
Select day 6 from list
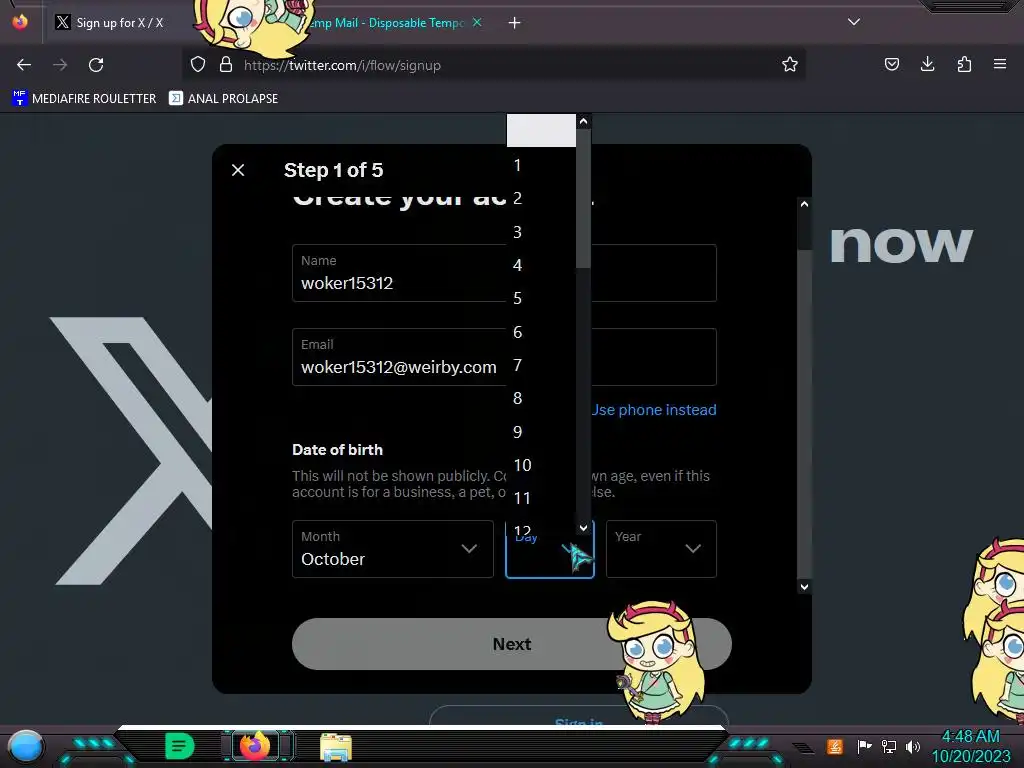coord(541,332)
